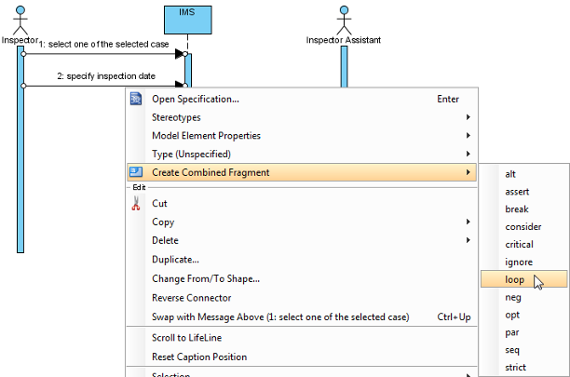Image resolution: width=570 pixels, height=377 pixels.
Task: Pick the opt fragment type
Action: click(x=524, y=315)
